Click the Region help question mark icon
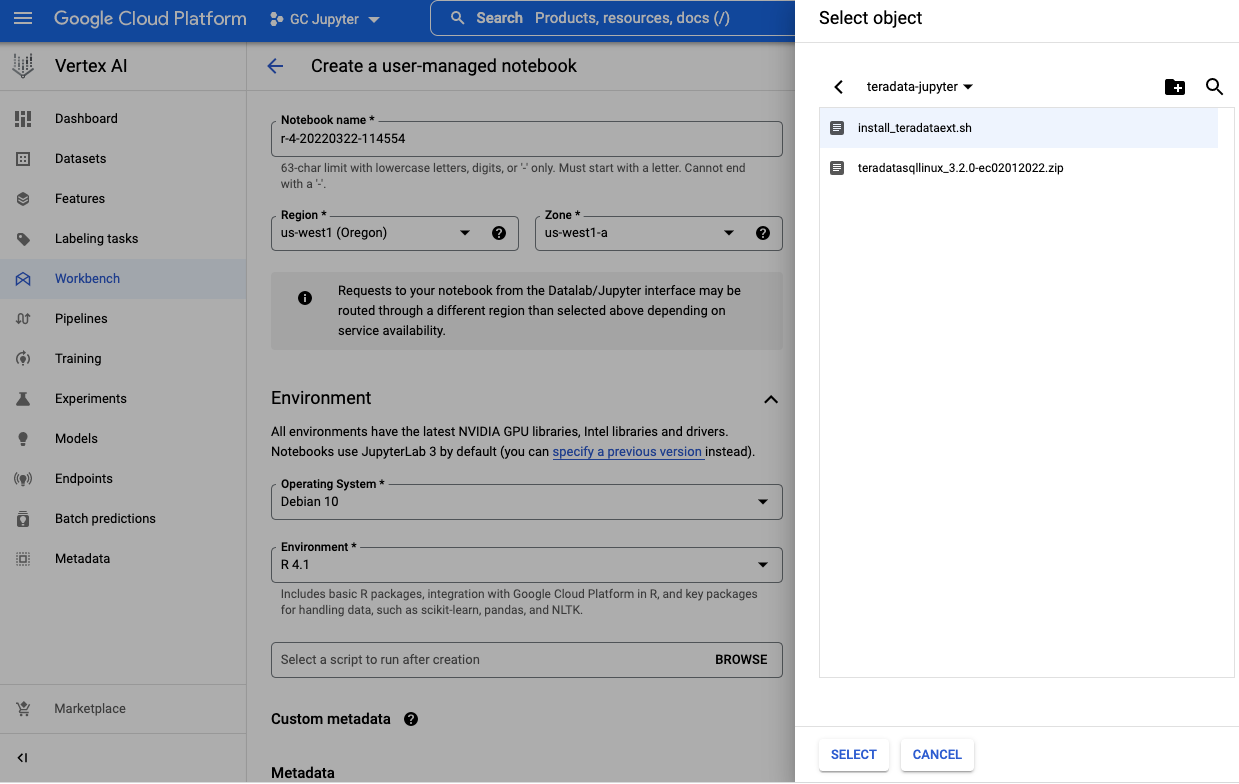Screen dimensions: 1239x784 coord(499,233)
